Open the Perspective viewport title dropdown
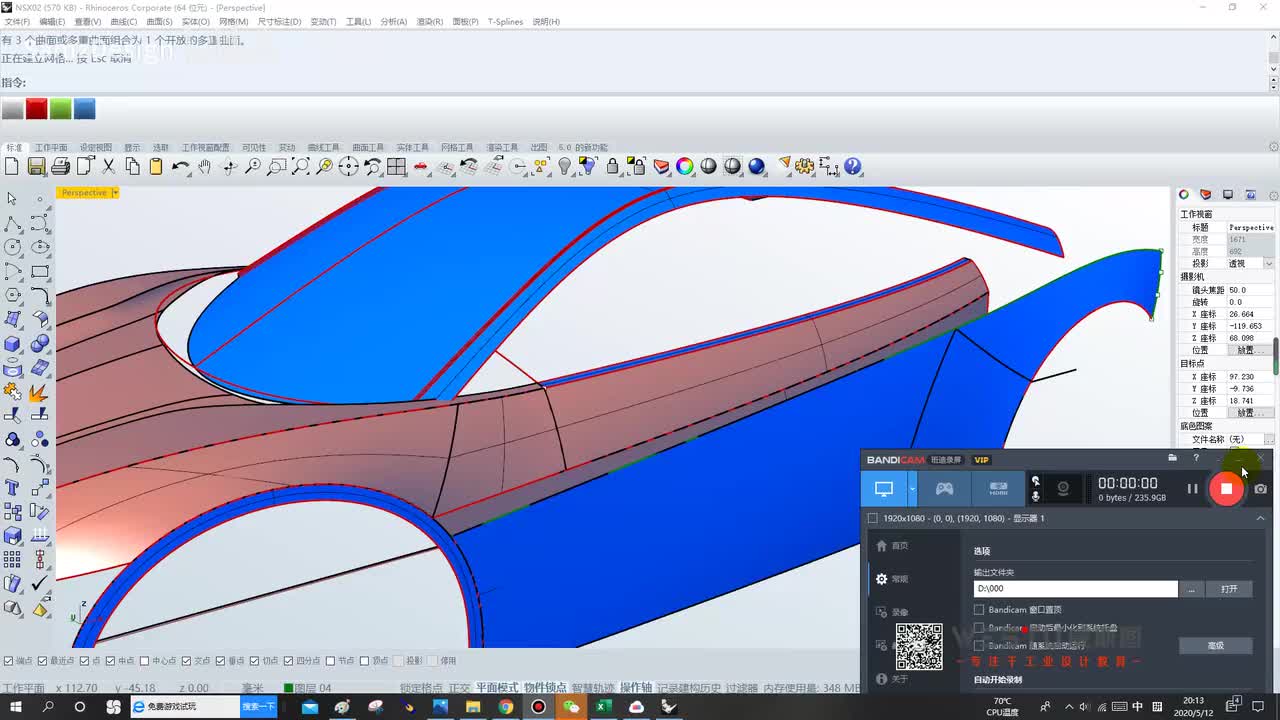The width and height of the screenshot is (1280, 720). [115, 193]
